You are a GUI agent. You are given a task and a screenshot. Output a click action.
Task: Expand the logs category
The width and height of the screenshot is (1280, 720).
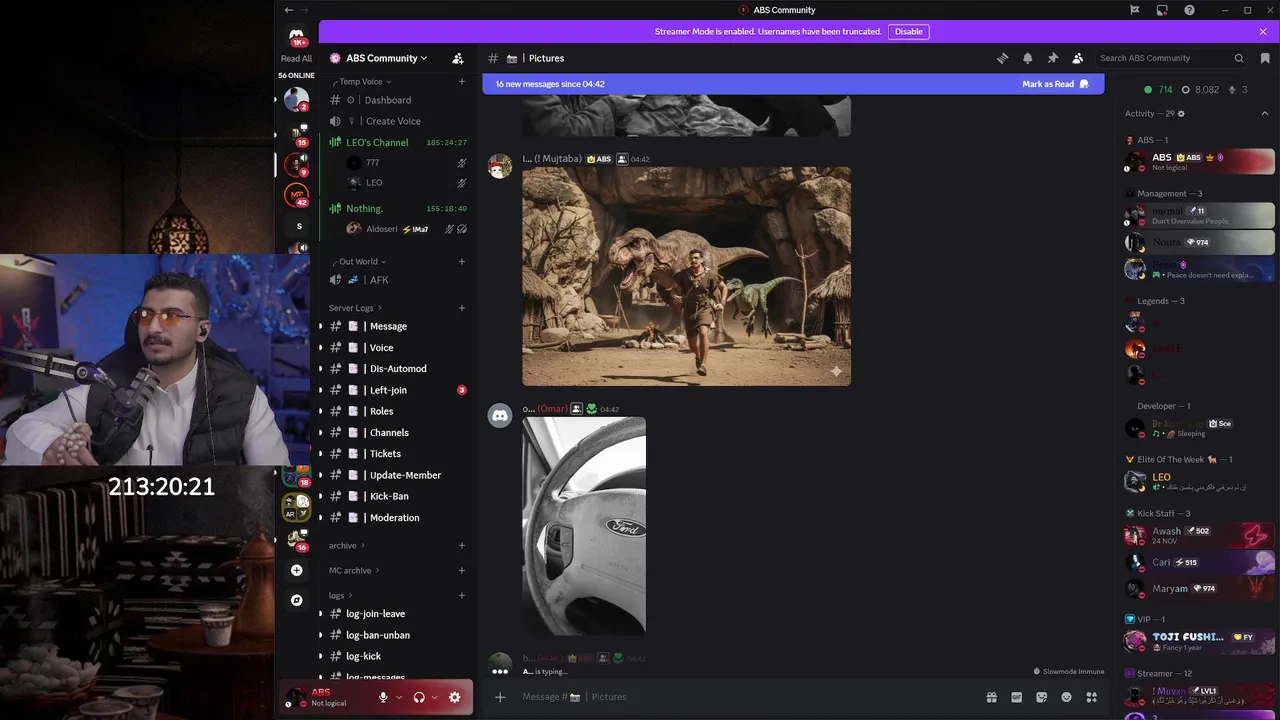click(x=340, y=595)
